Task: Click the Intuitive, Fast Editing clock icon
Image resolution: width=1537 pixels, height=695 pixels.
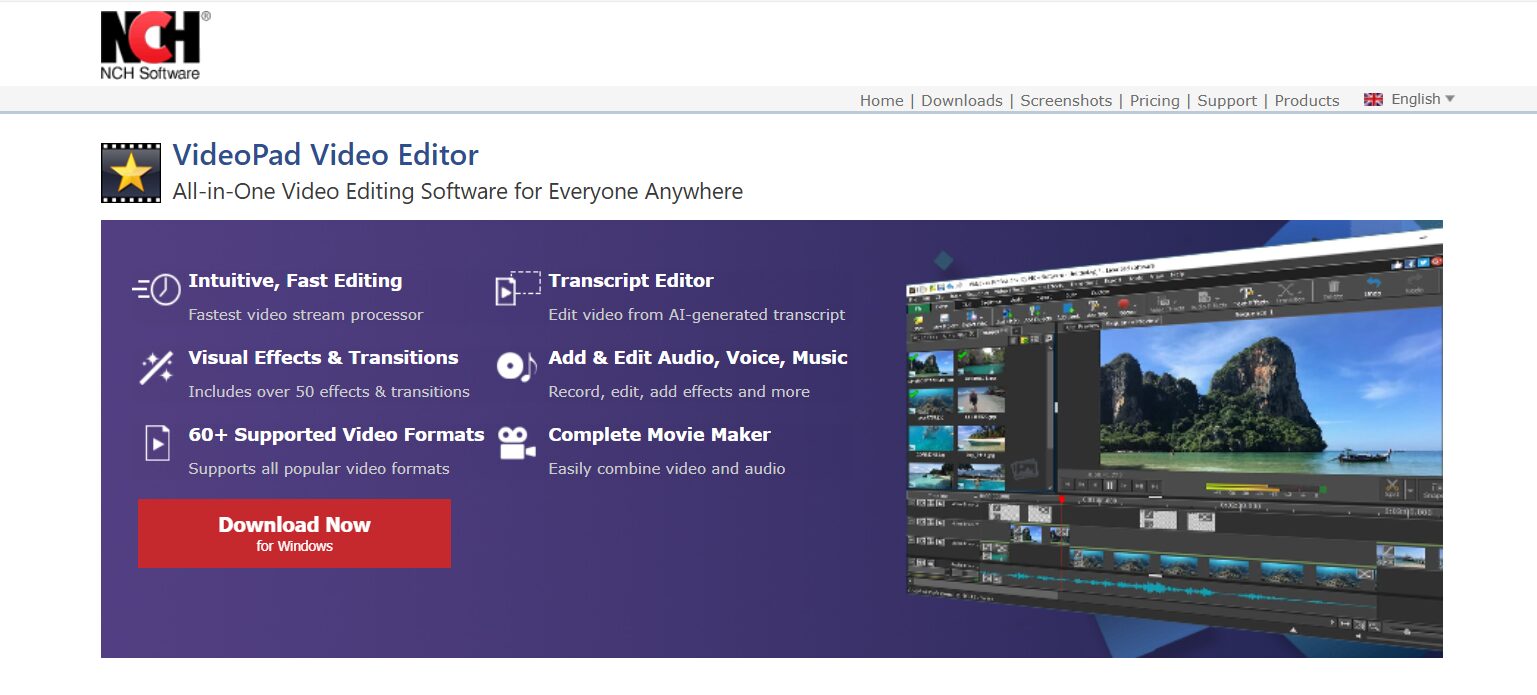Action: [x=157, y=289]
